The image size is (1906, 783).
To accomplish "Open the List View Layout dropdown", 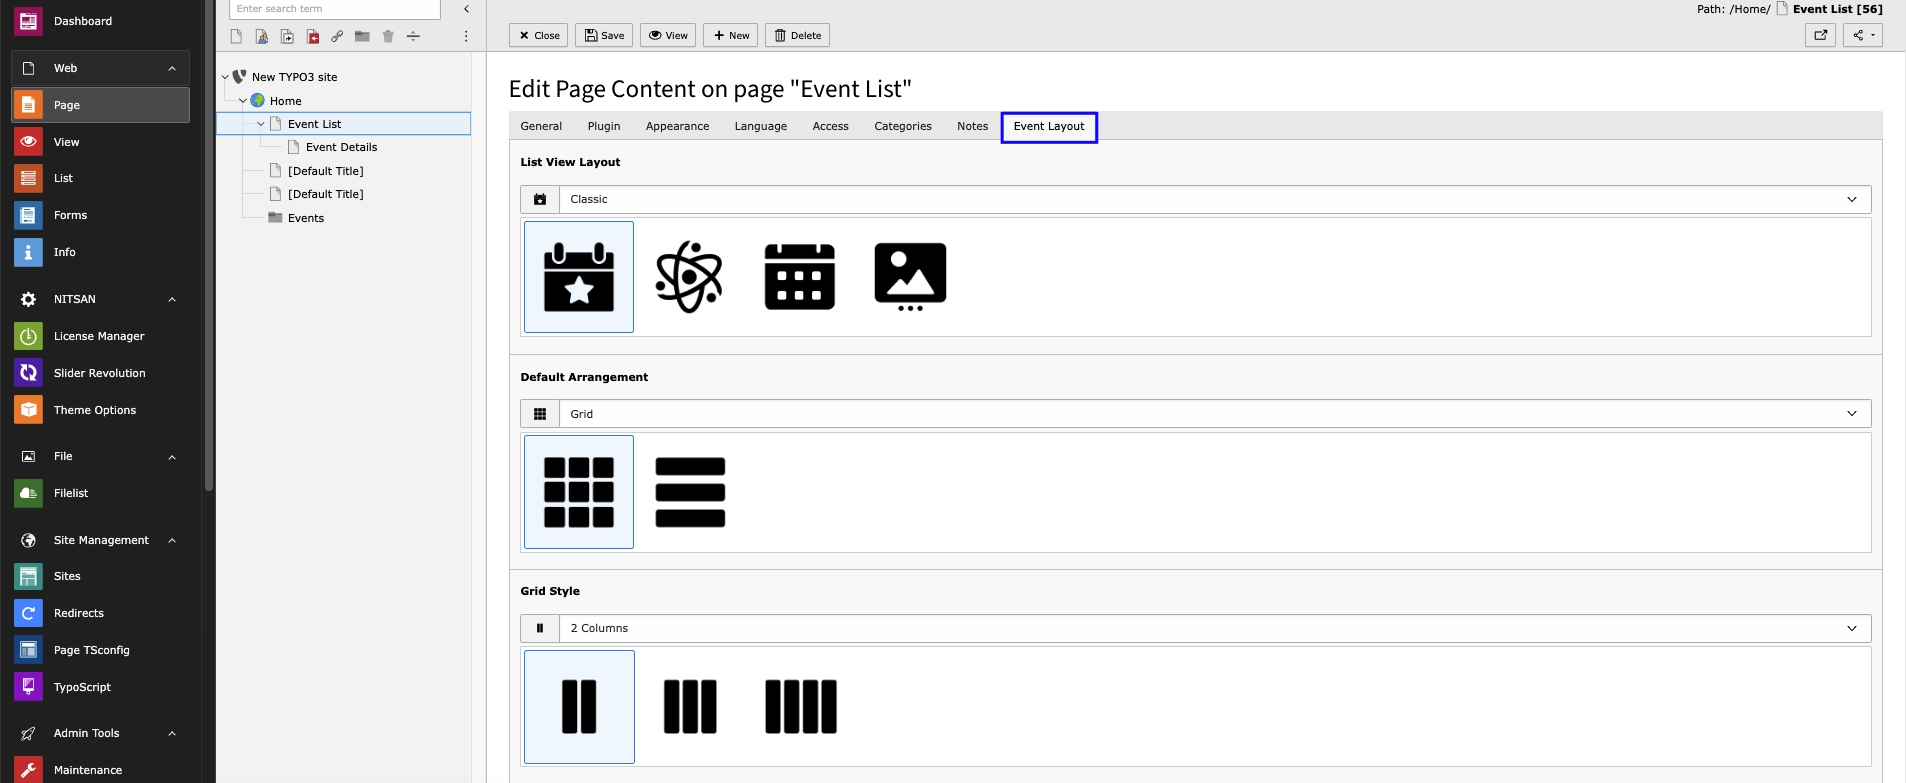I will point(1195,199).
